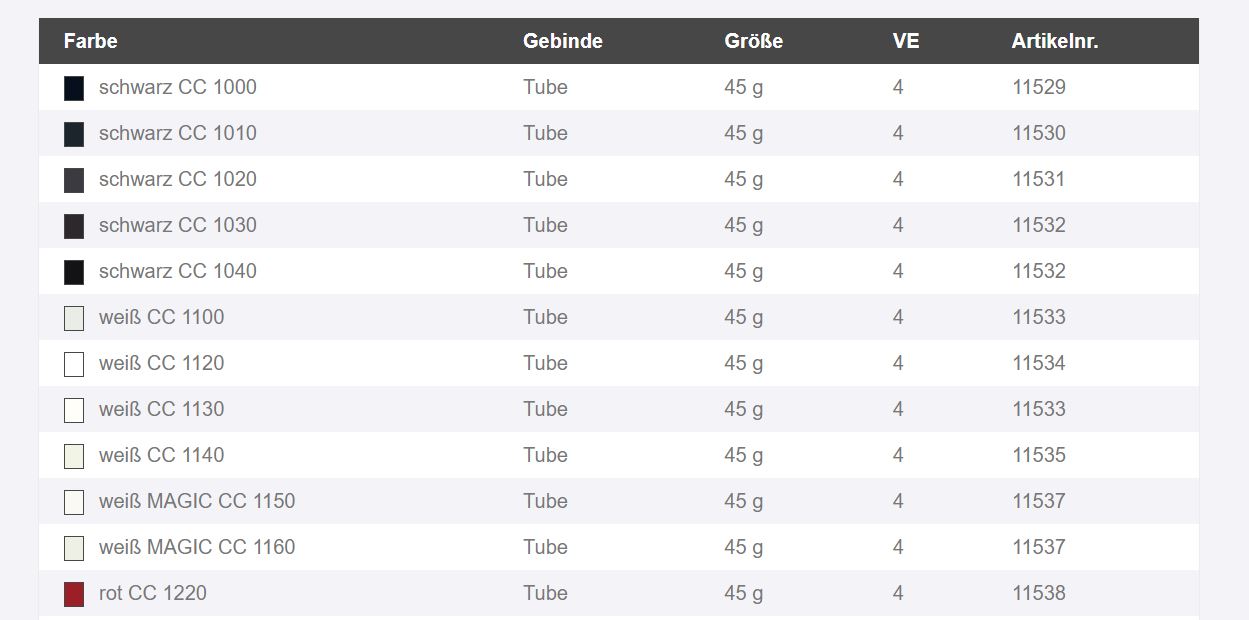This screenshot has height=620, width=1249.
Task: Select the weiß MAGIC CC 1160 label
Action: (197, 547)
